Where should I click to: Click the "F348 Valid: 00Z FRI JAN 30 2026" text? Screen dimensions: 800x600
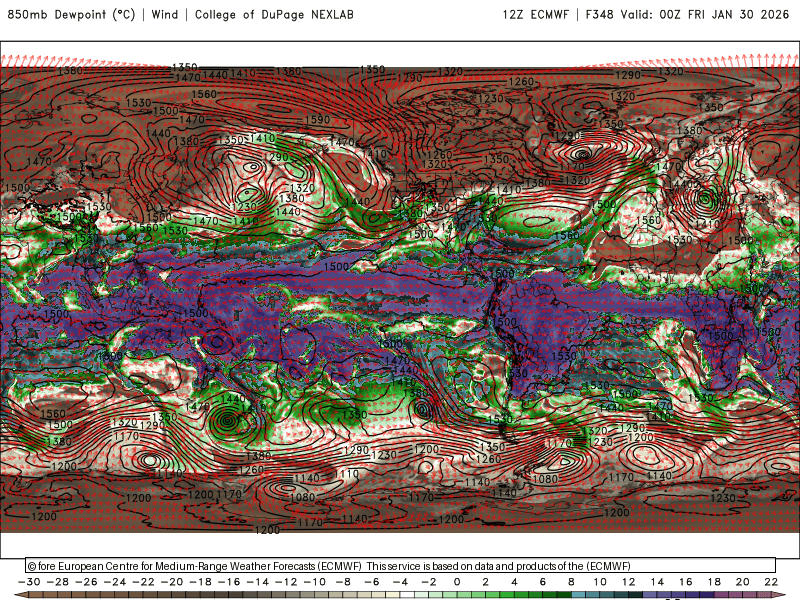(x=687, y=15)
